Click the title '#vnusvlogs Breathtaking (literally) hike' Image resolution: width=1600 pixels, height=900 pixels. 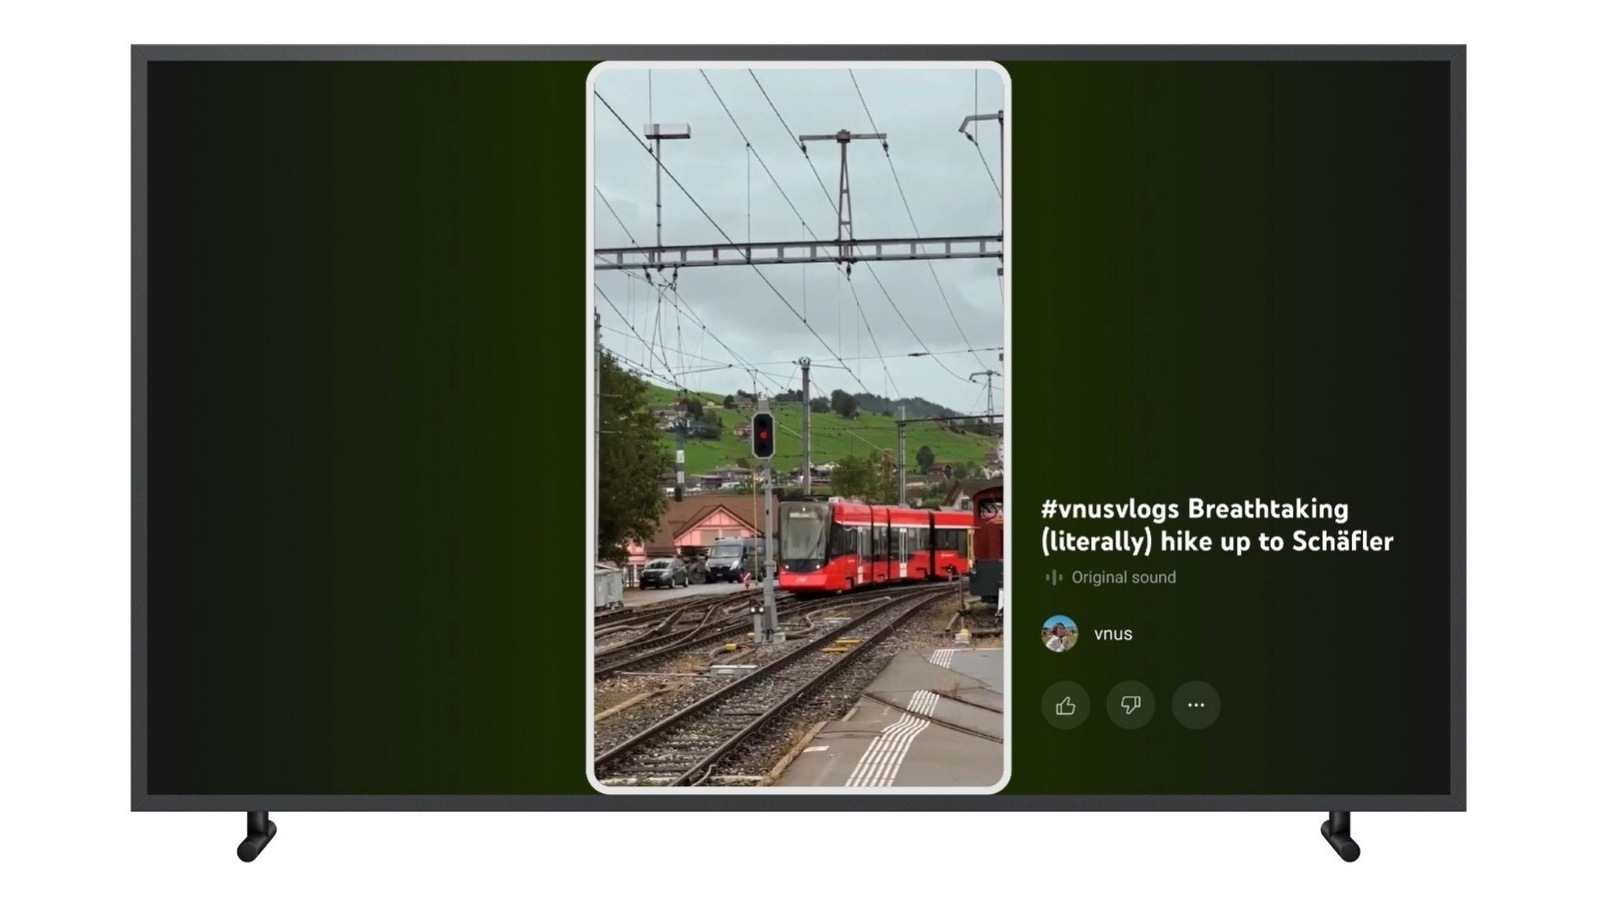point(1216,525)
